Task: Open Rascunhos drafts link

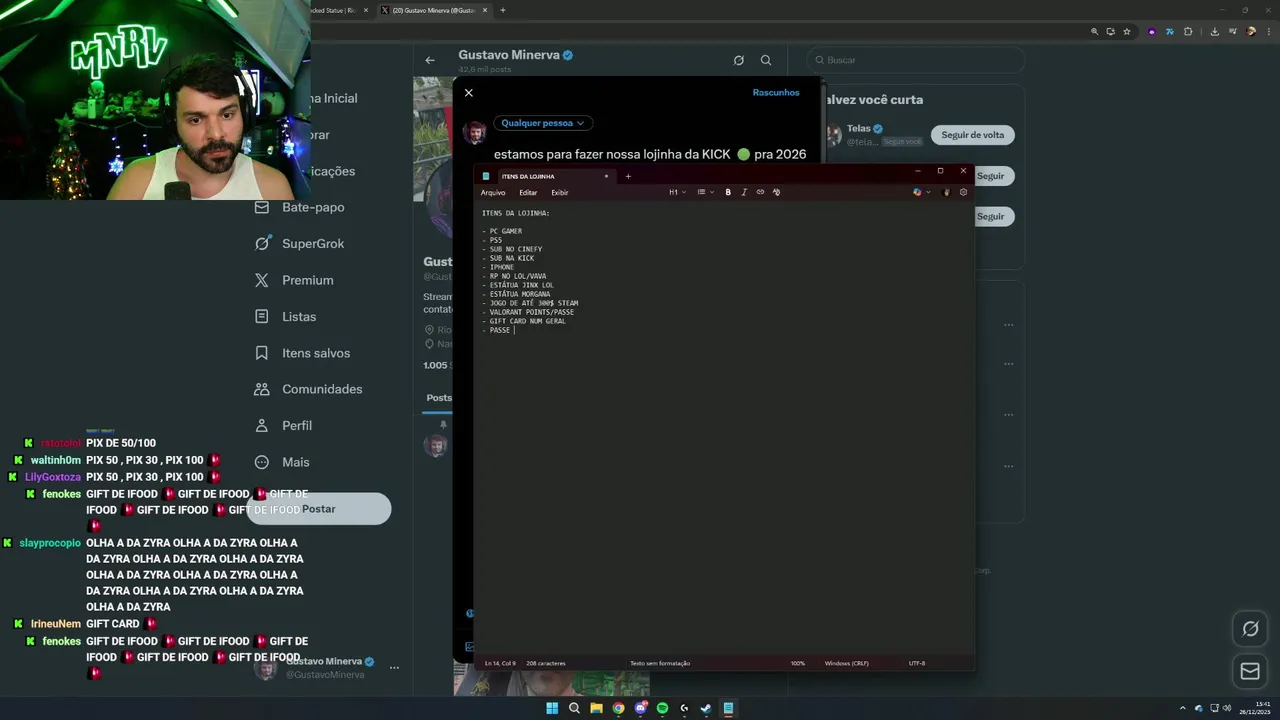Action: pyautogui.click(x=776, y=92)
